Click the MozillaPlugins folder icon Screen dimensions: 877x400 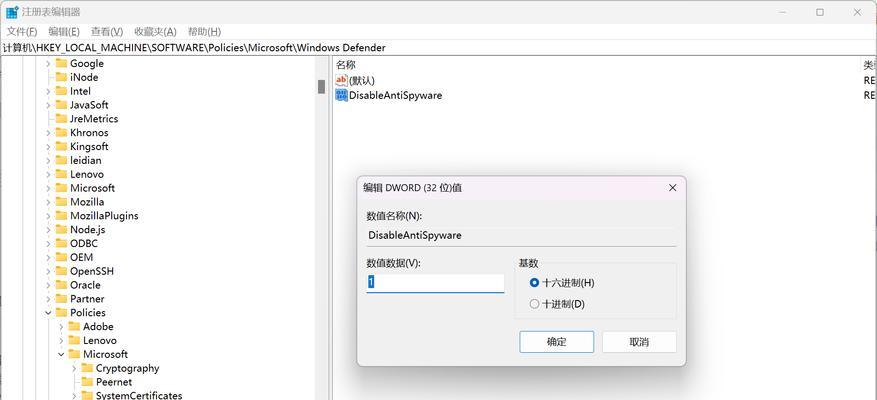click(x=61, y=215)
